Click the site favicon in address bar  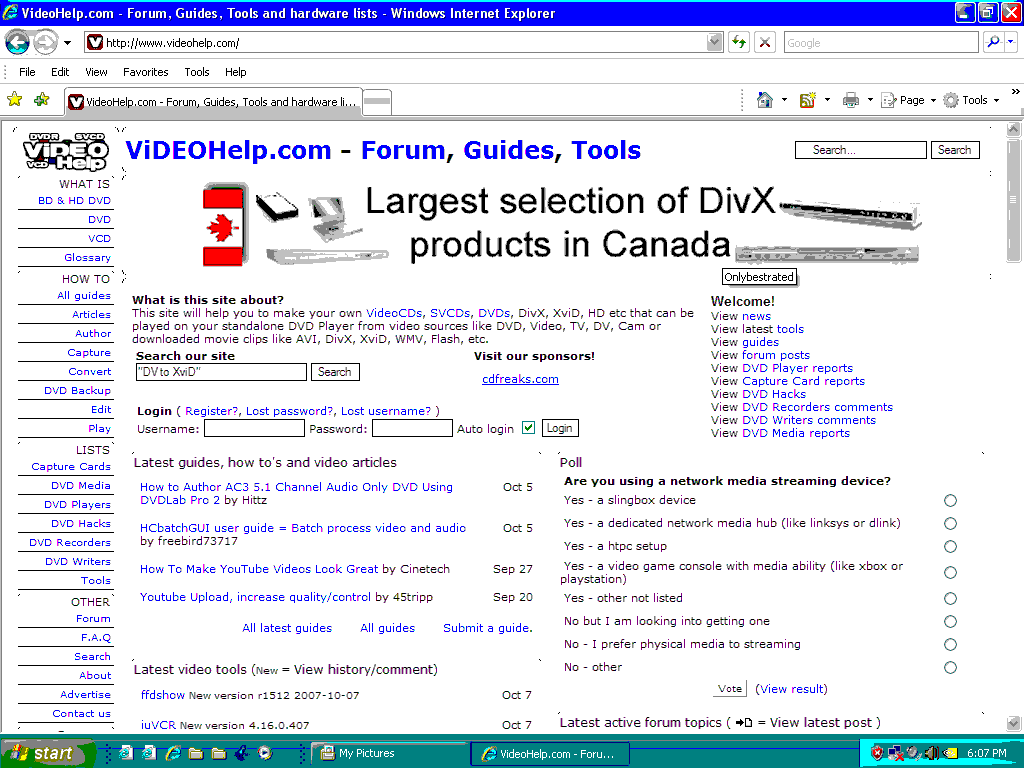point(95,42)
